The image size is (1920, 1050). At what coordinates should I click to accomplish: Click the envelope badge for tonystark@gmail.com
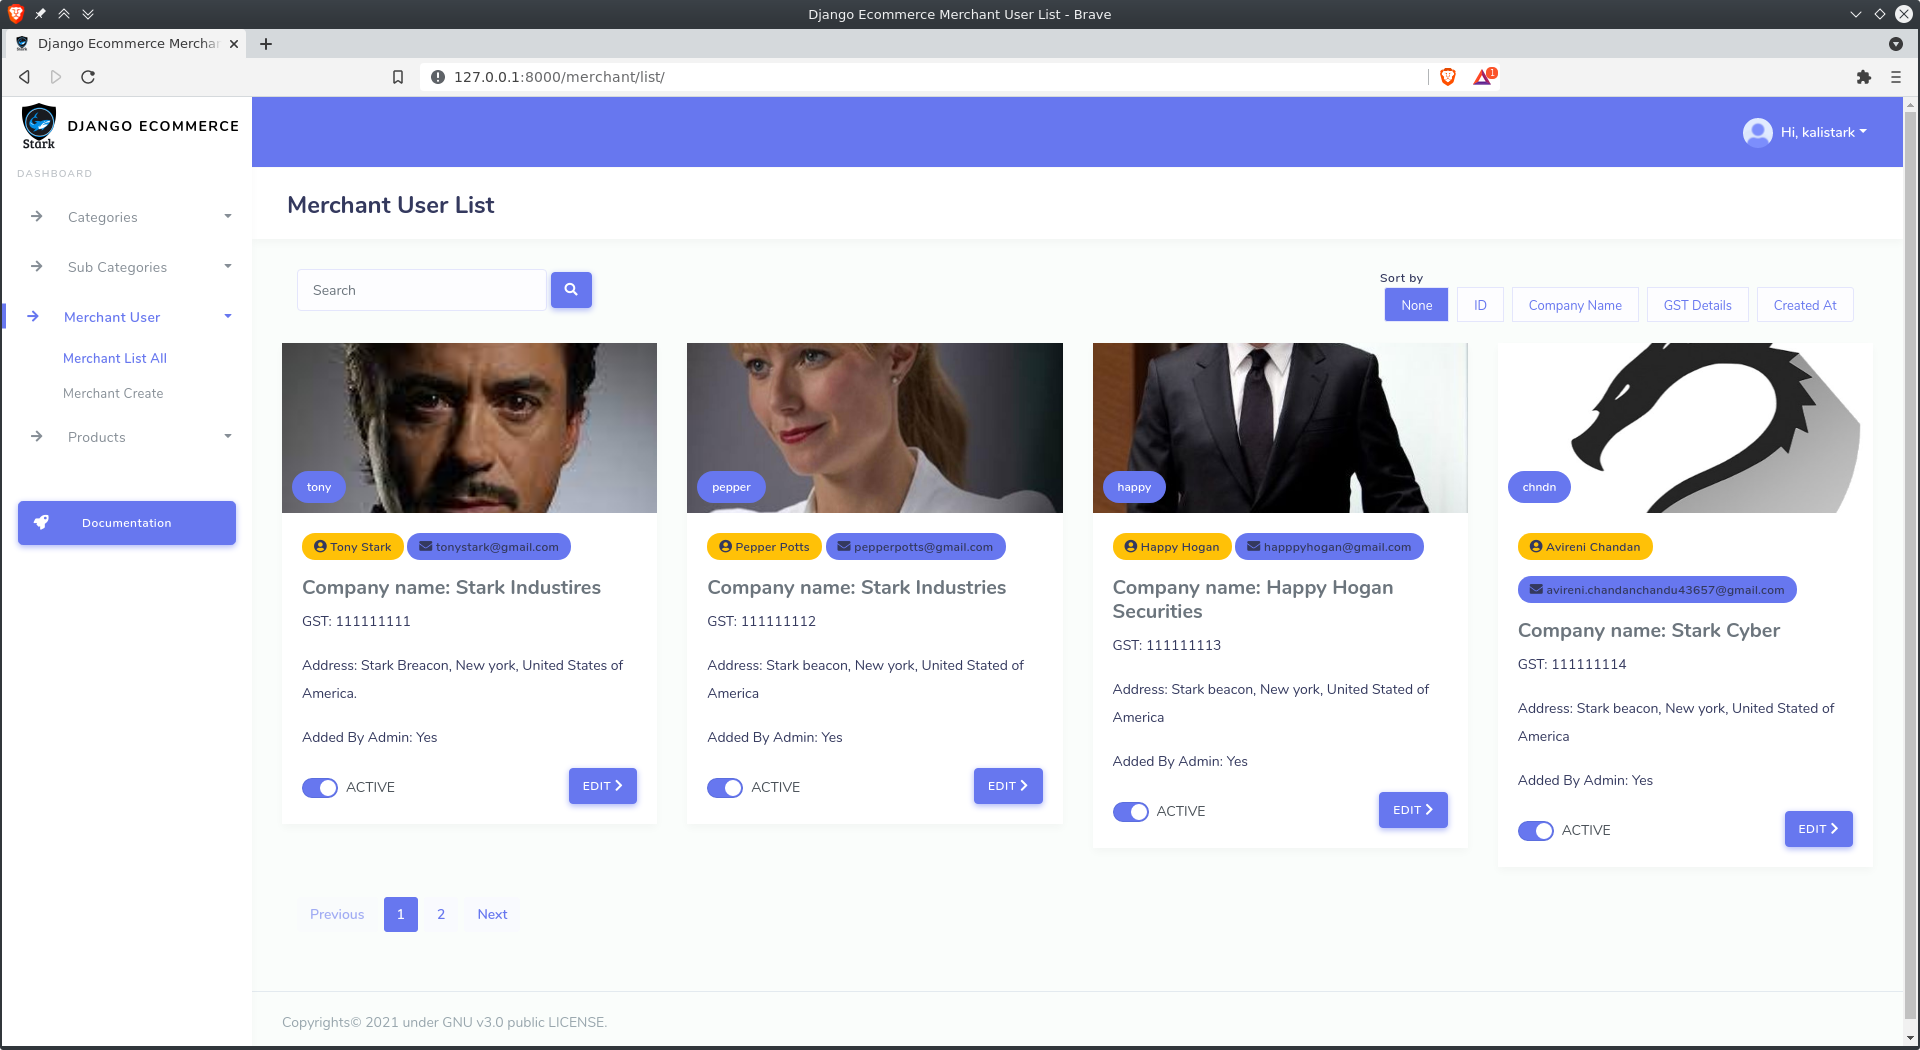coord(489,546)
